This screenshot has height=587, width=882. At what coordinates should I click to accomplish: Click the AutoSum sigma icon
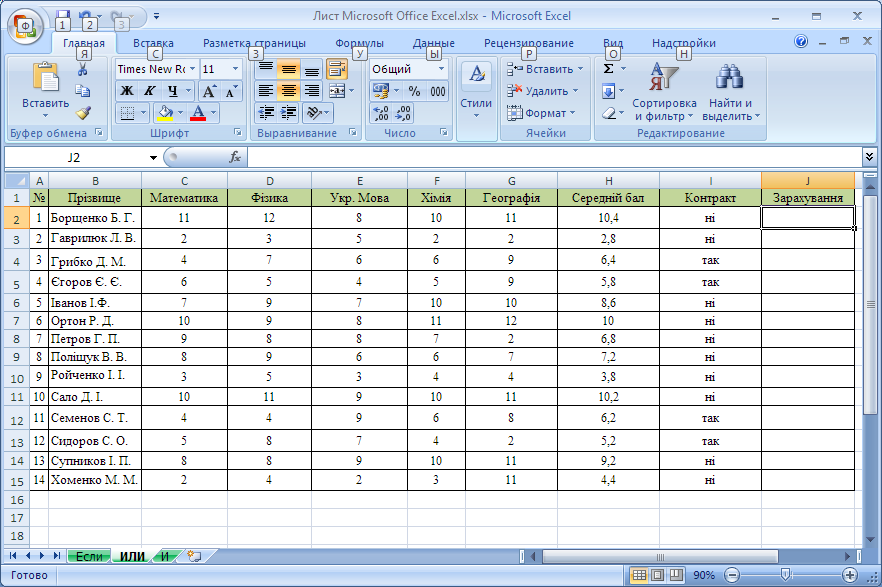pyautogui.click(x=609, y=69)
